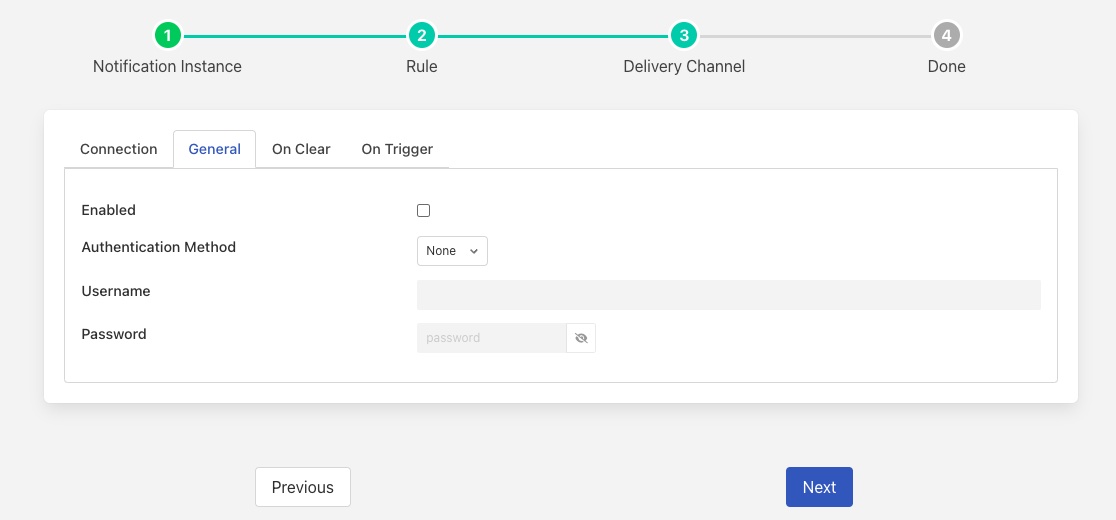The height and width of the screenshot is (520, 1116).
Task: Click into the Password field
Action: pyautogui.click(x=491, y=338)
